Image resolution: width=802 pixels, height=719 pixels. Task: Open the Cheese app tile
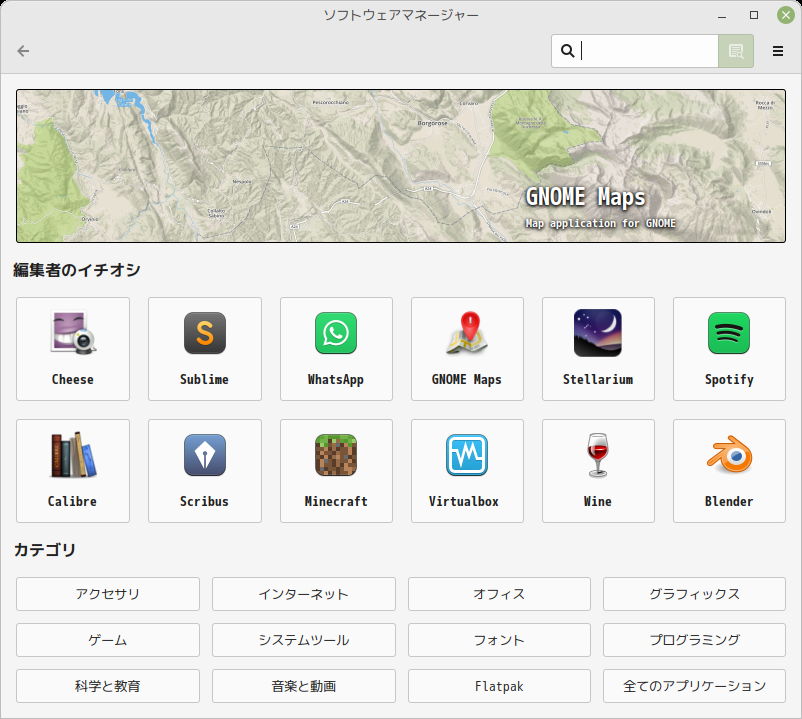point(73,349)
